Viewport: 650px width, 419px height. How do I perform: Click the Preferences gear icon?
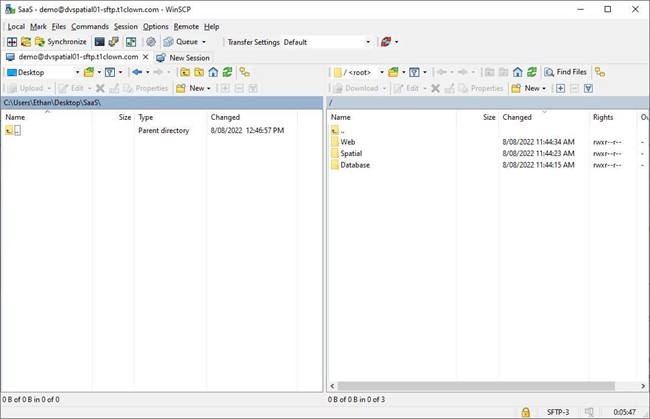pyautogui.click(x=151, y=42)
